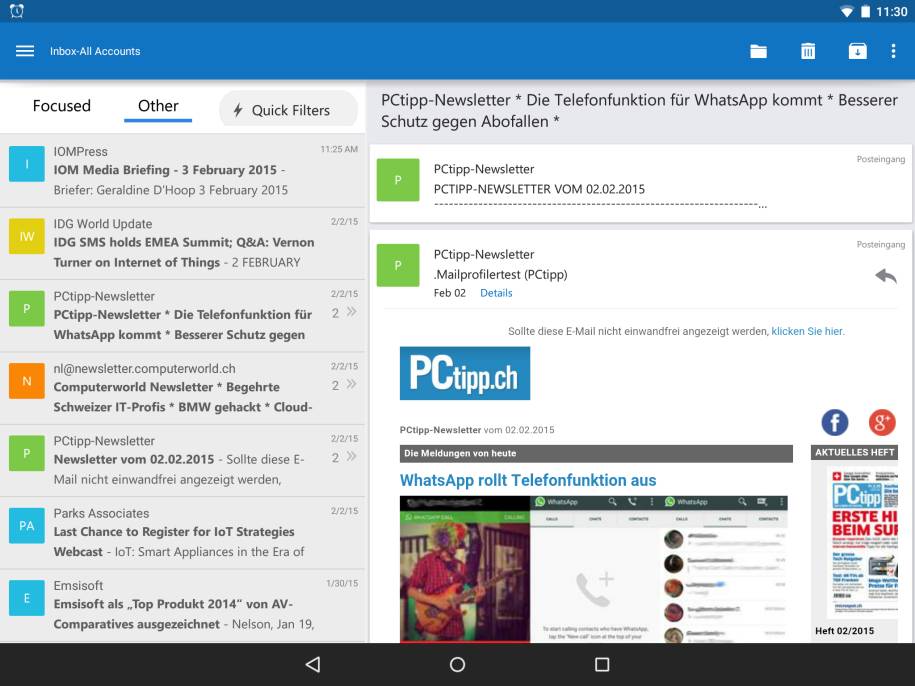Delete the email with the trash icon
Image resolution: width=915 pixels, height=686 pixels.
[808, 51]
